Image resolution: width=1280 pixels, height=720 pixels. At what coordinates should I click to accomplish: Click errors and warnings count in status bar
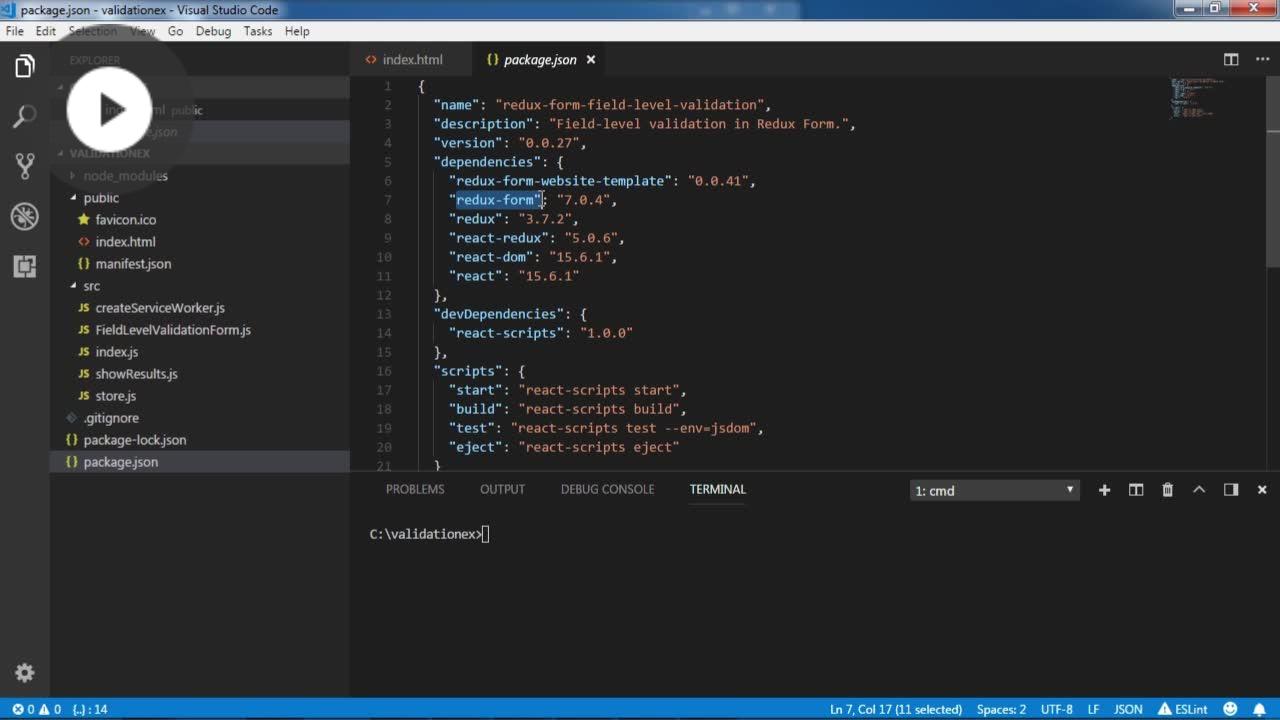(36, 709)
